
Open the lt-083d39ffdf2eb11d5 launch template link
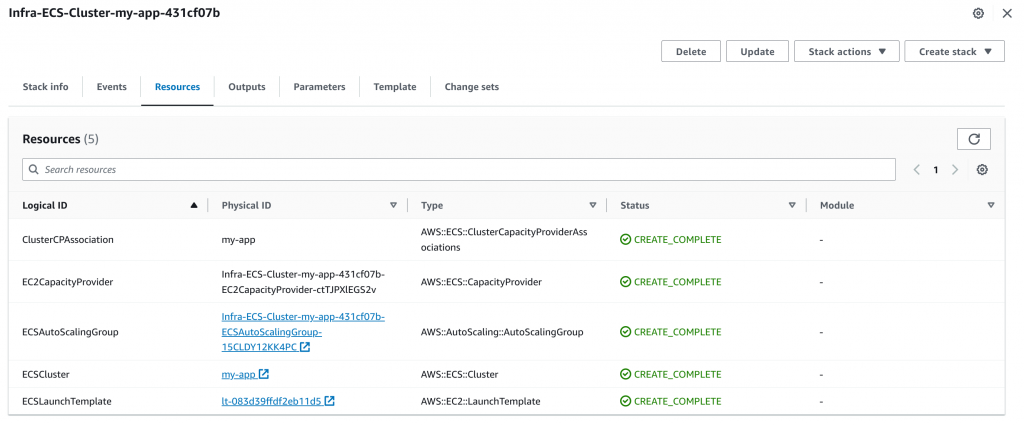tap(271, 401)
